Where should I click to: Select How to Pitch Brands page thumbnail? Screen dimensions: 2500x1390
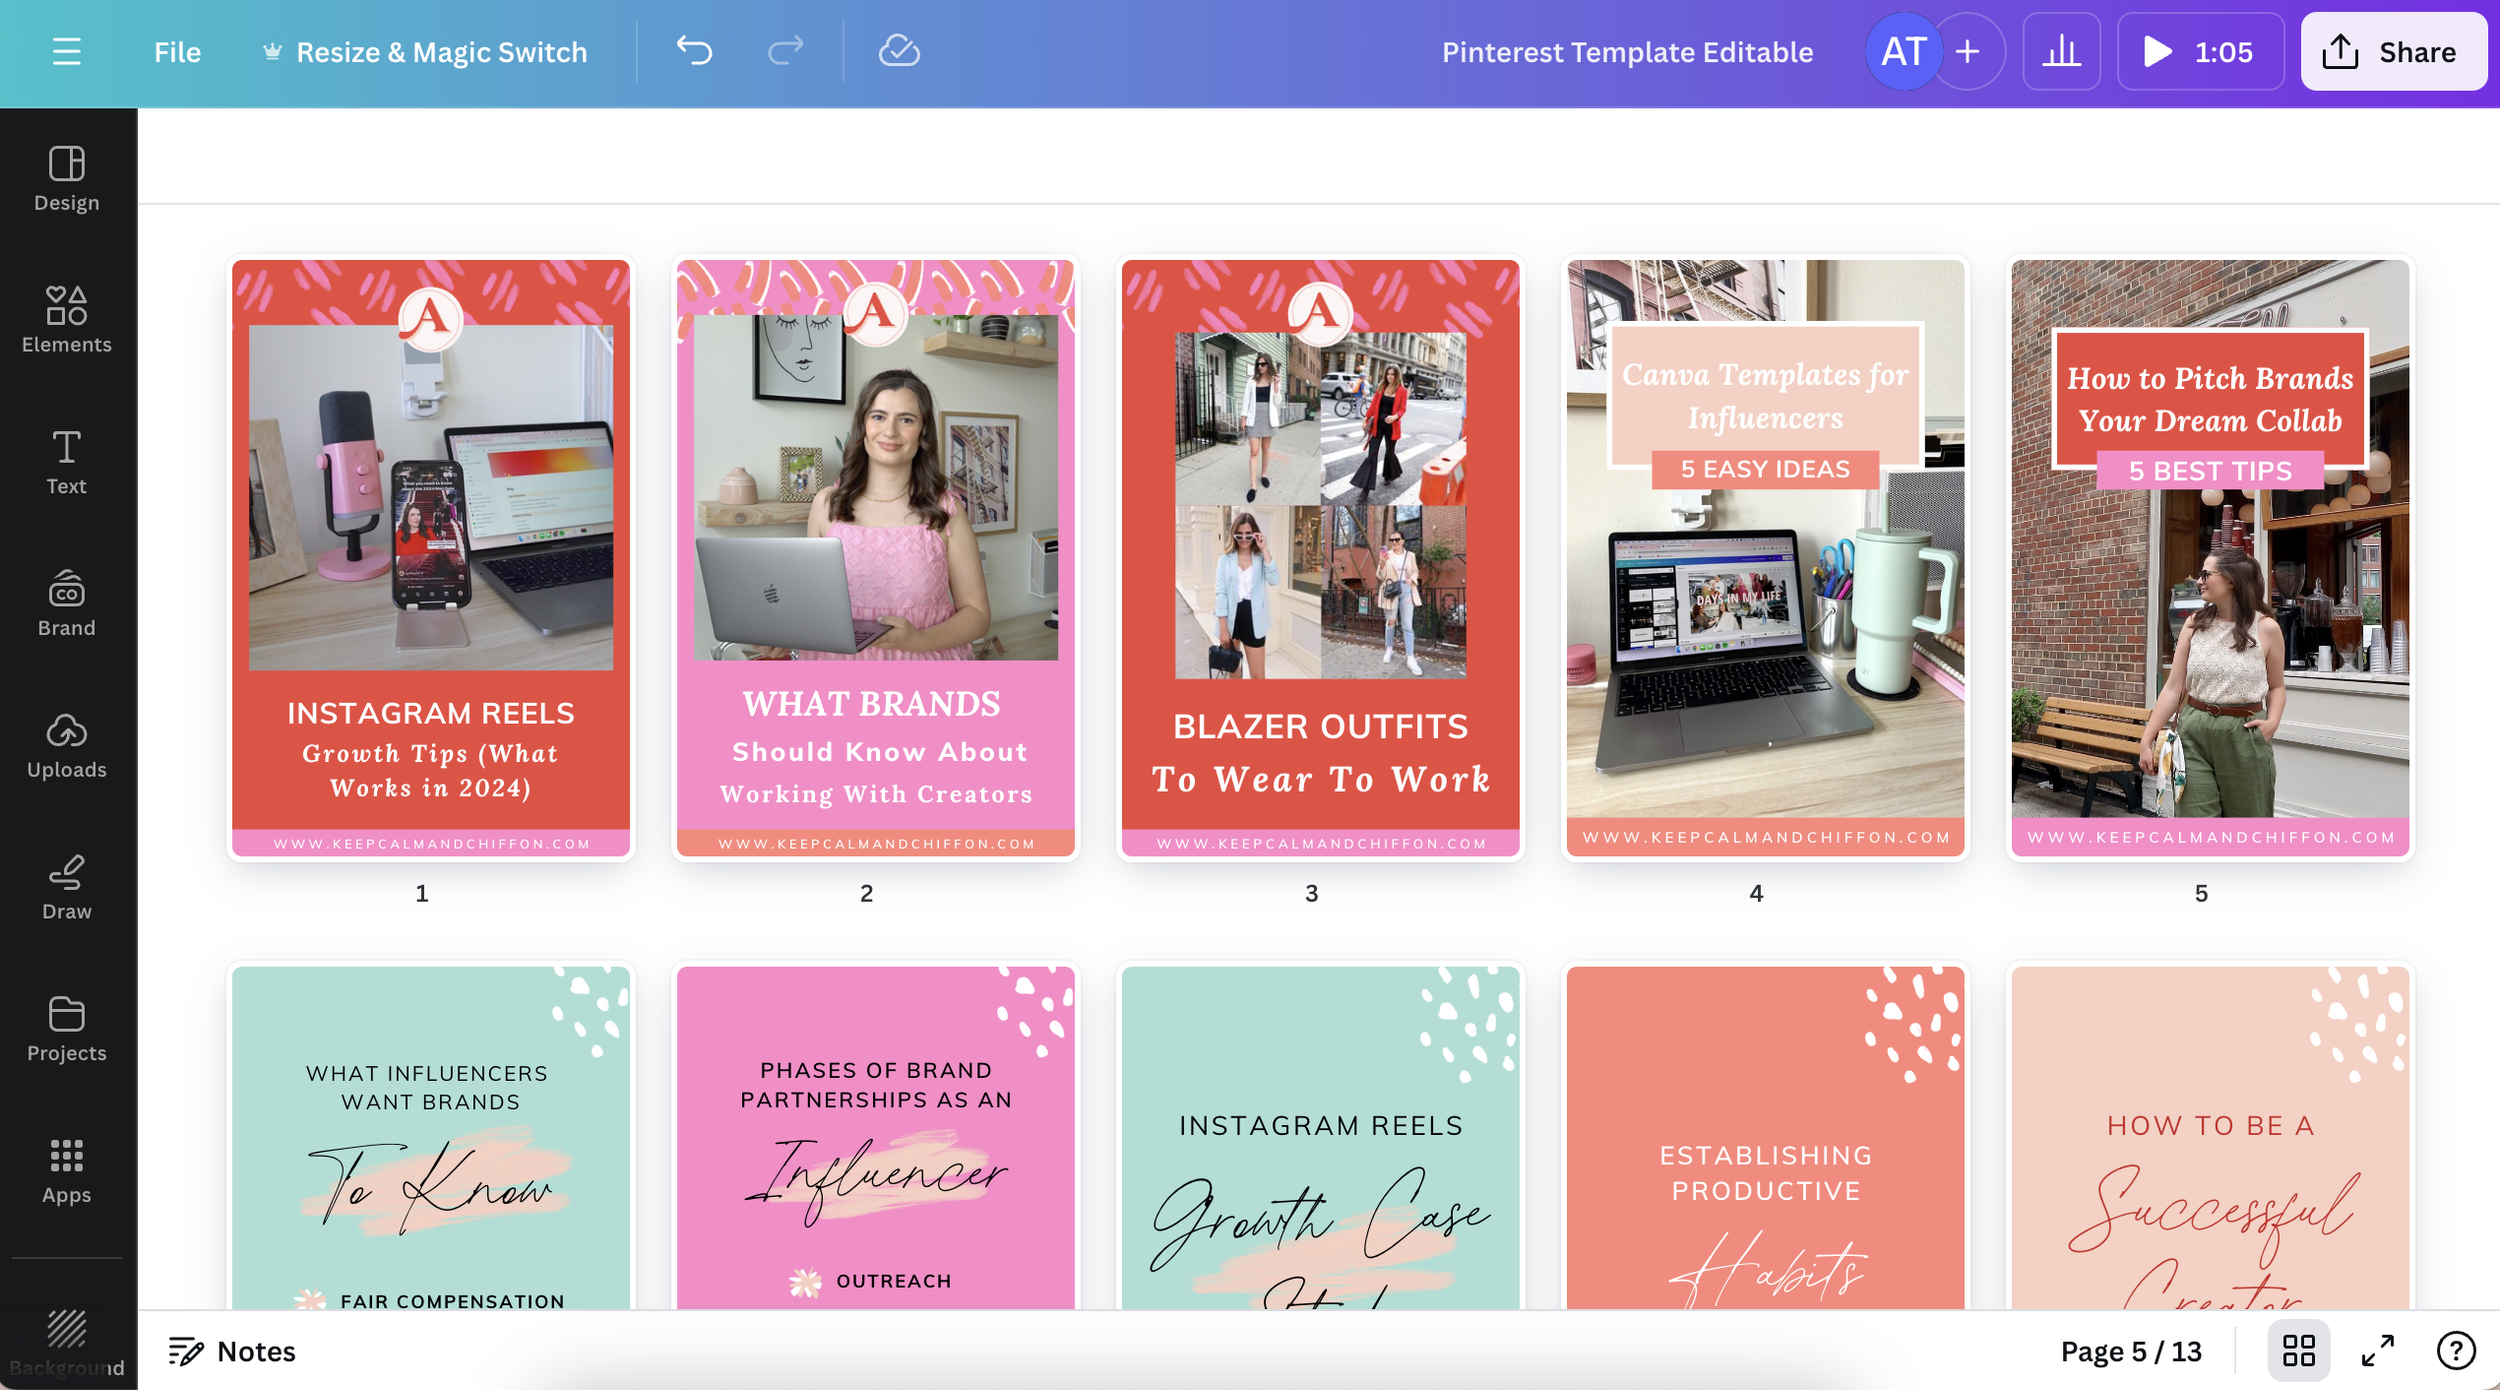point(2210,558)
